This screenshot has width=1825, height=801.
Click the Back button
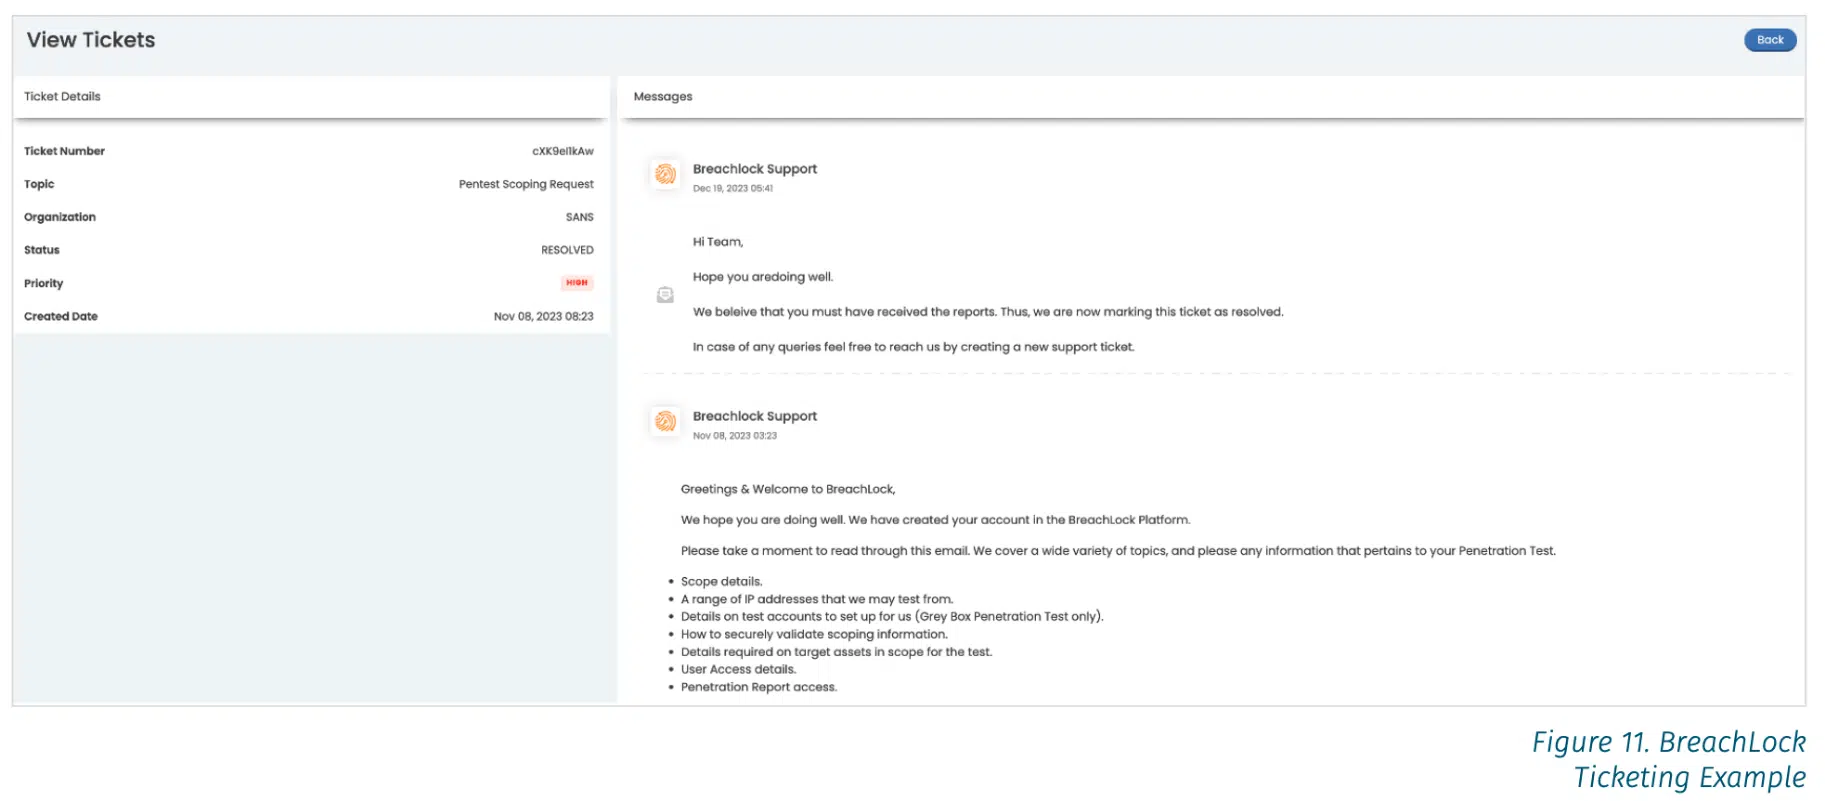[1769, 40]
